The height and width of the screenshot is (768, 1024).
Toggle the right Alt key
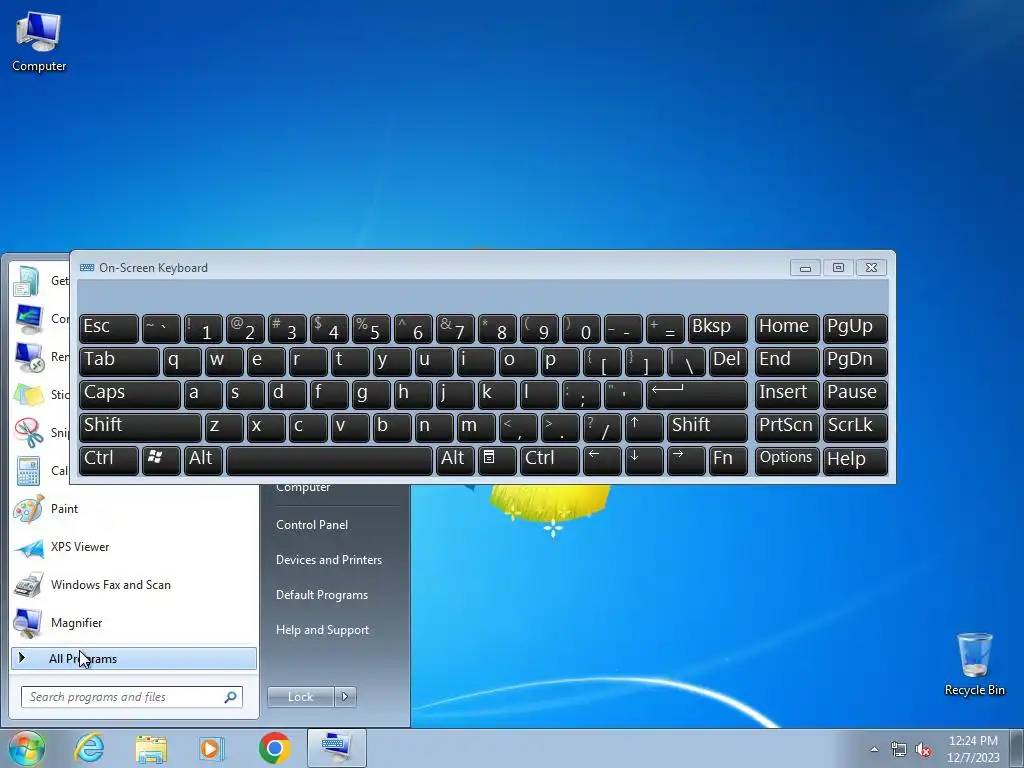click(x=455, y=460)
